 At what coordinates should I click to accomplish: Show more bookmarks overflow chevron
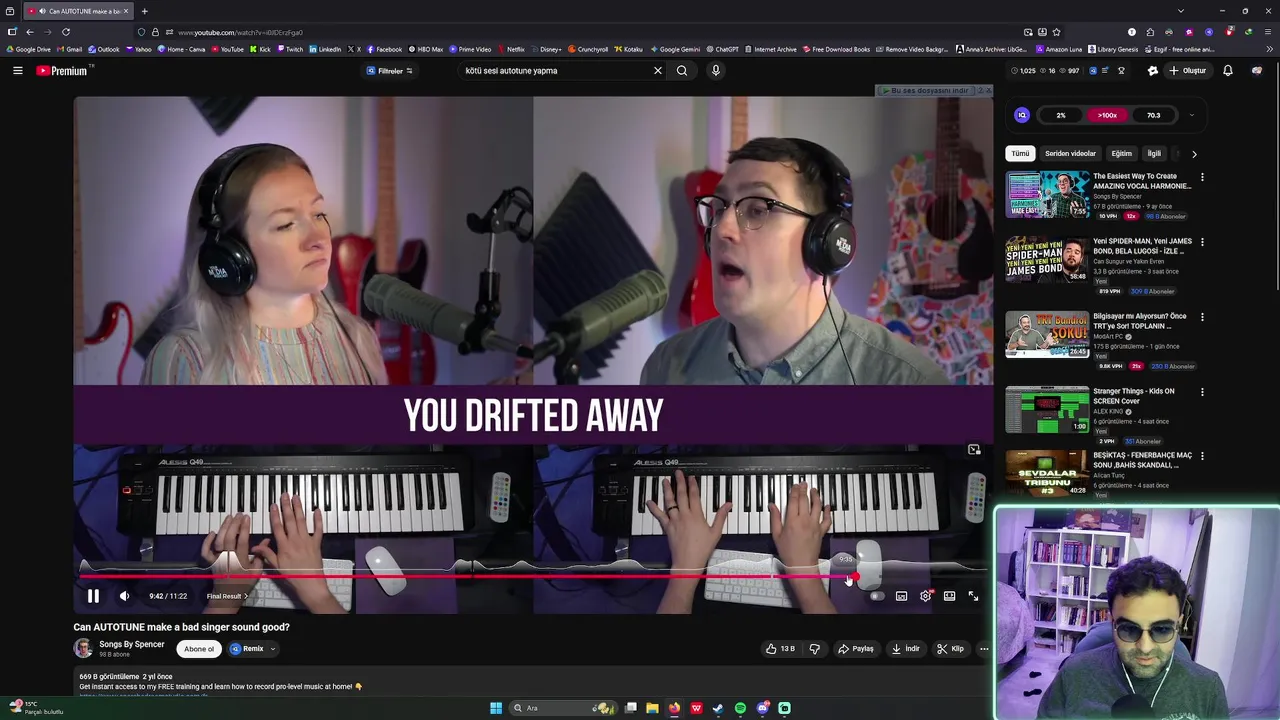(1268, 49)
